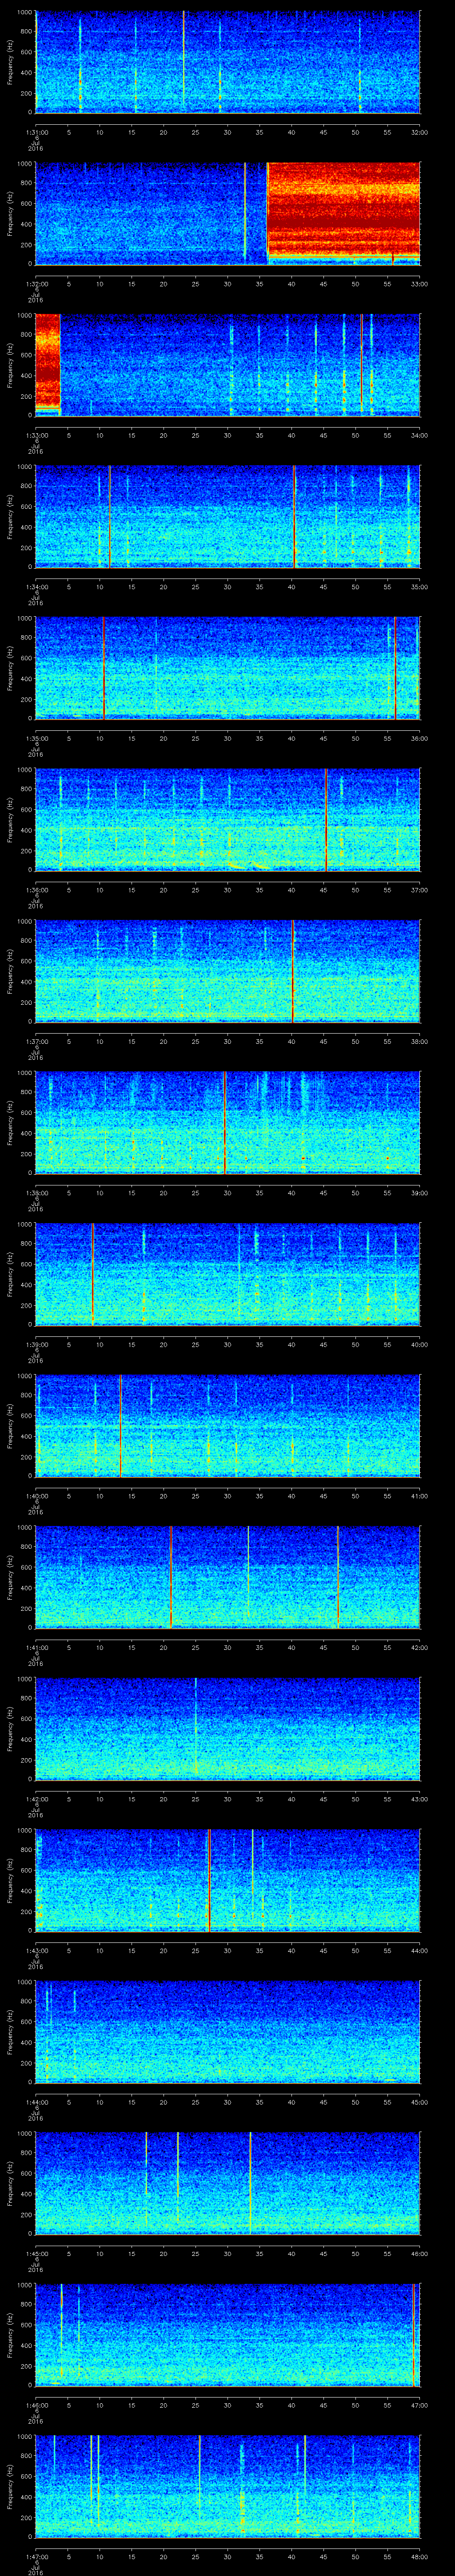Select the 37:00 end time label
This screenshot has height=2576, width=455.
click(x=419, y=890)
